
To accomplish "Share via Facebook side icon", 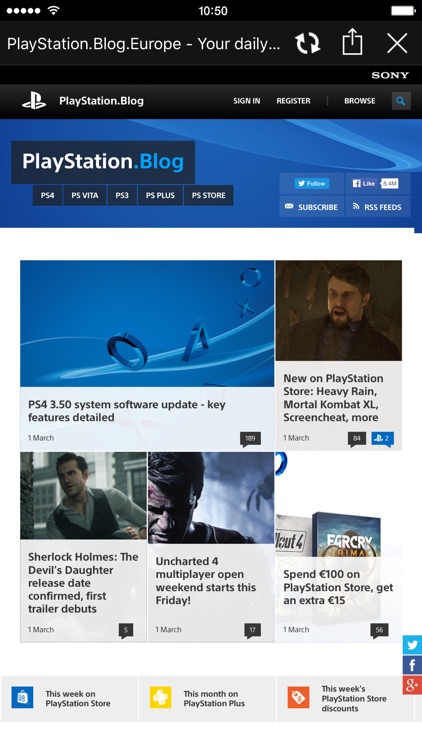I will pos(412,665).
